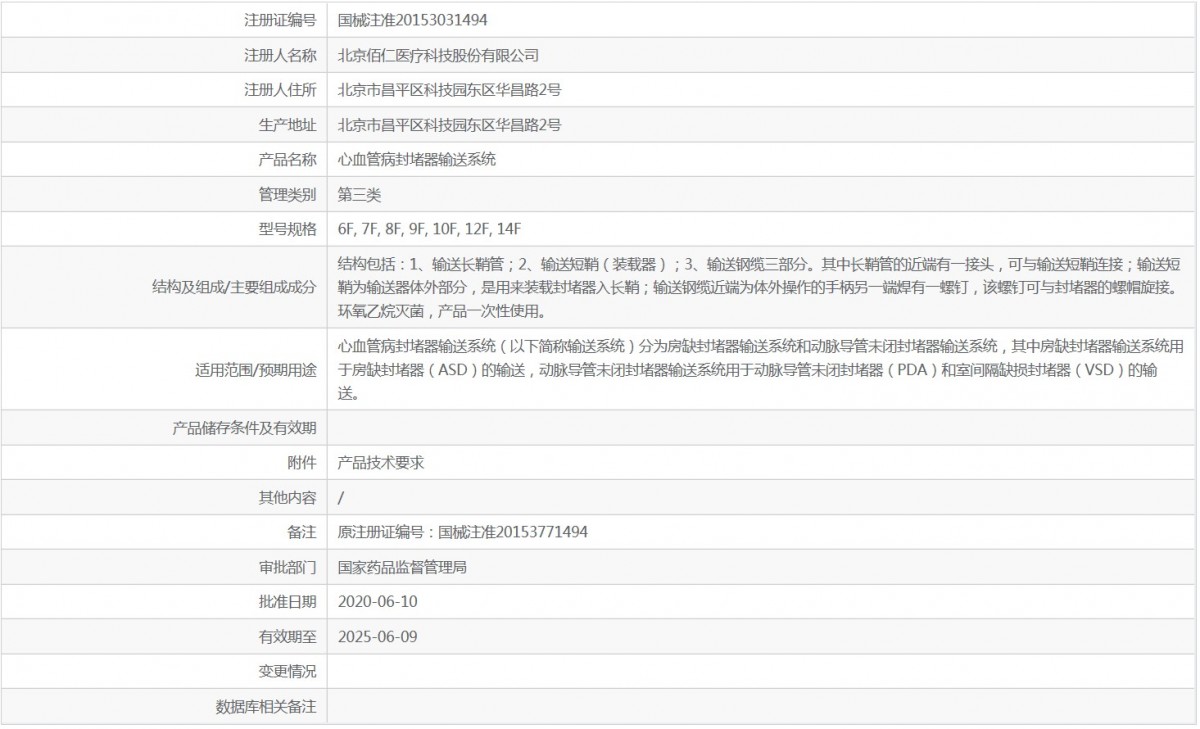The width and height of the screenshot is (1200, 729).
Task: Click the 变更情况 label
Action: [x=287, y=671]
